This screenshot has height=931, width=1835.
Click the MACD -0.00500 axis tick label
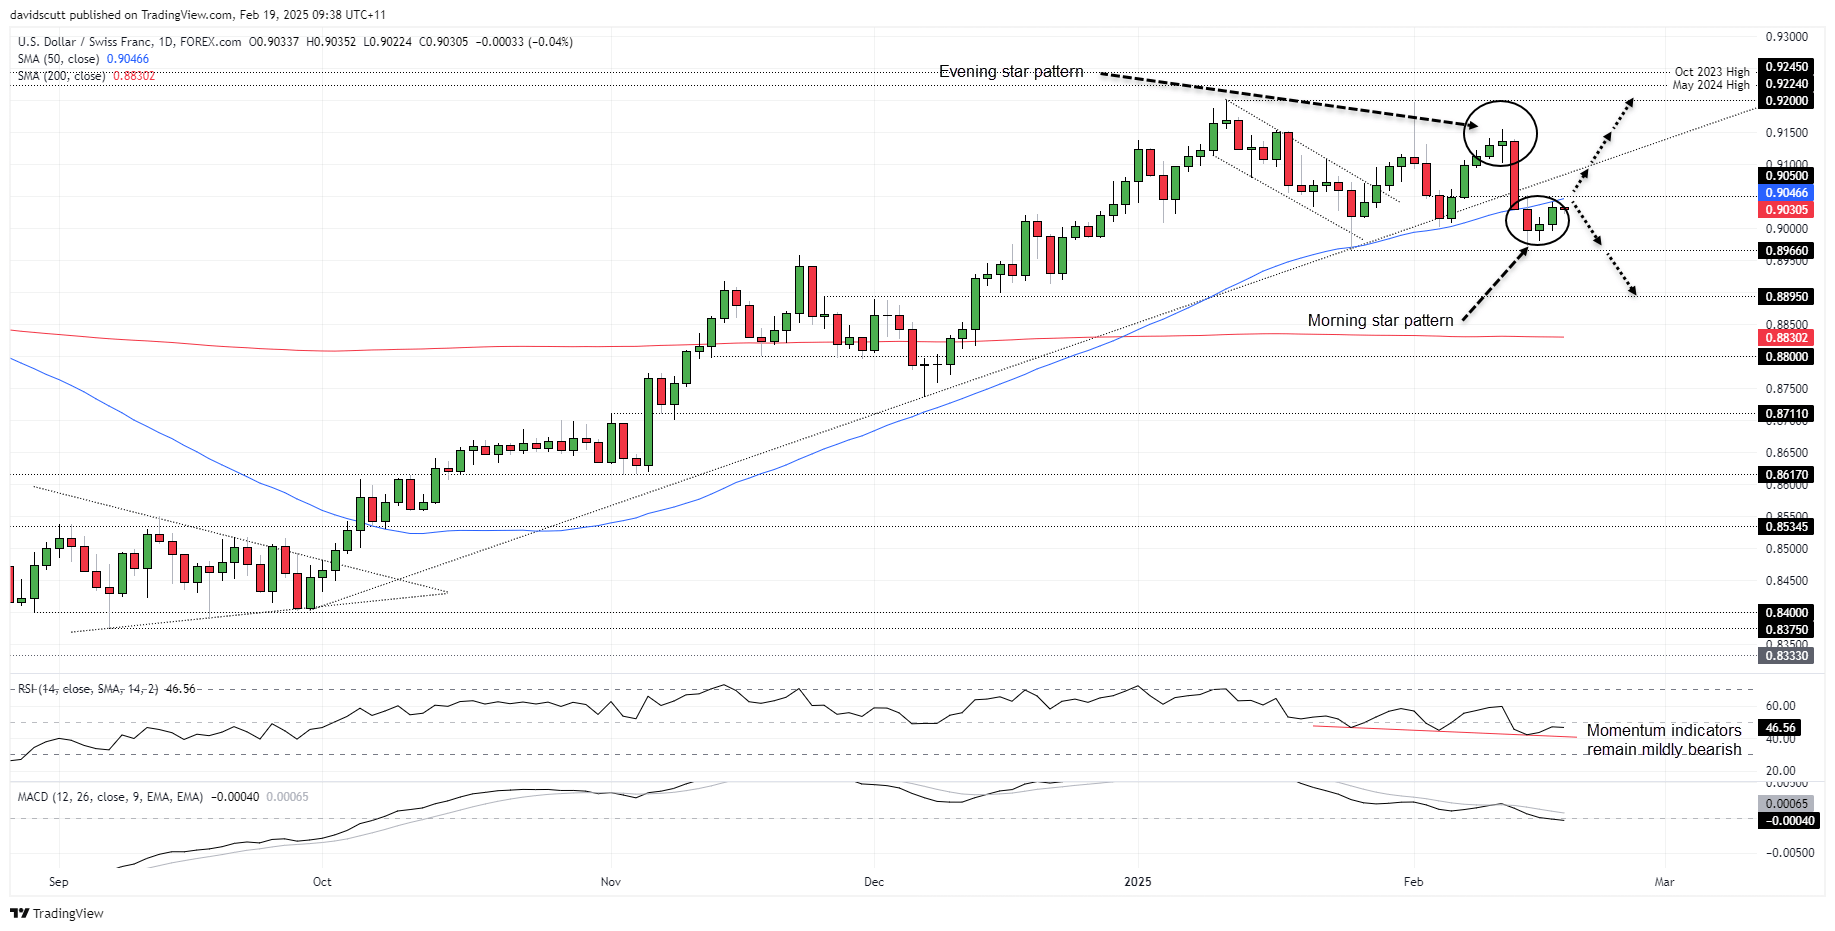1788,854
